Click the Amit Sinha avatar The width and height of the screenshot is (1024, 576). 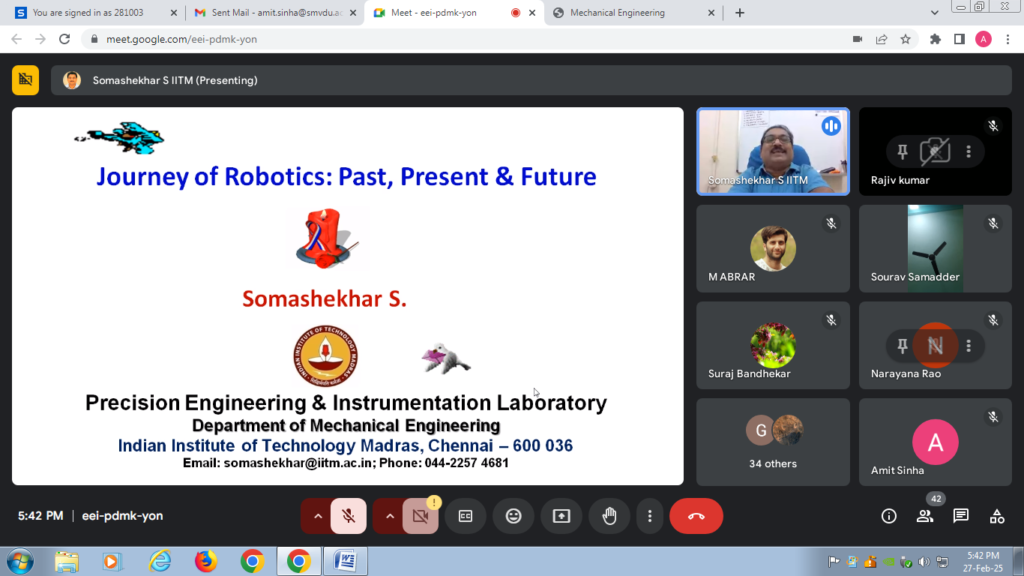point(935,442)
